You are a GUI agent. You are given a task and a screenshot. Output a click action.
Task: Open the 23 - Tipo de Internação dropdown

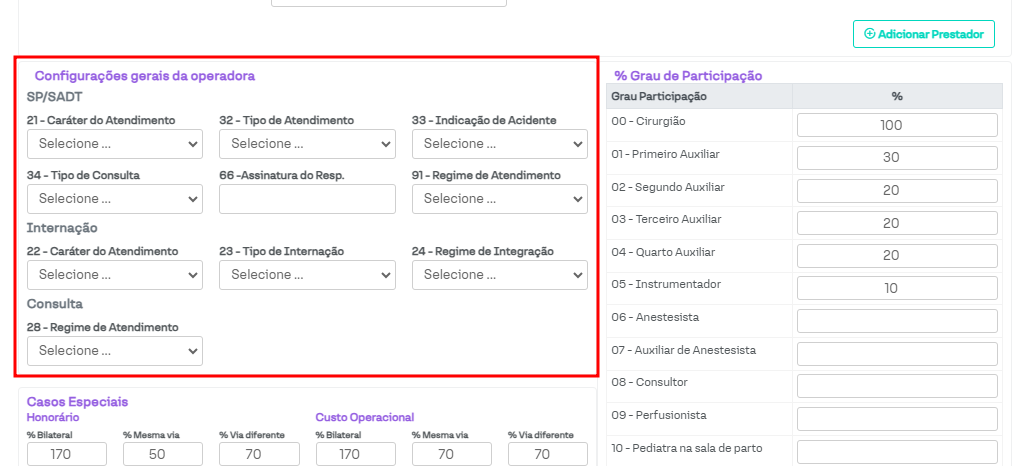307,274
